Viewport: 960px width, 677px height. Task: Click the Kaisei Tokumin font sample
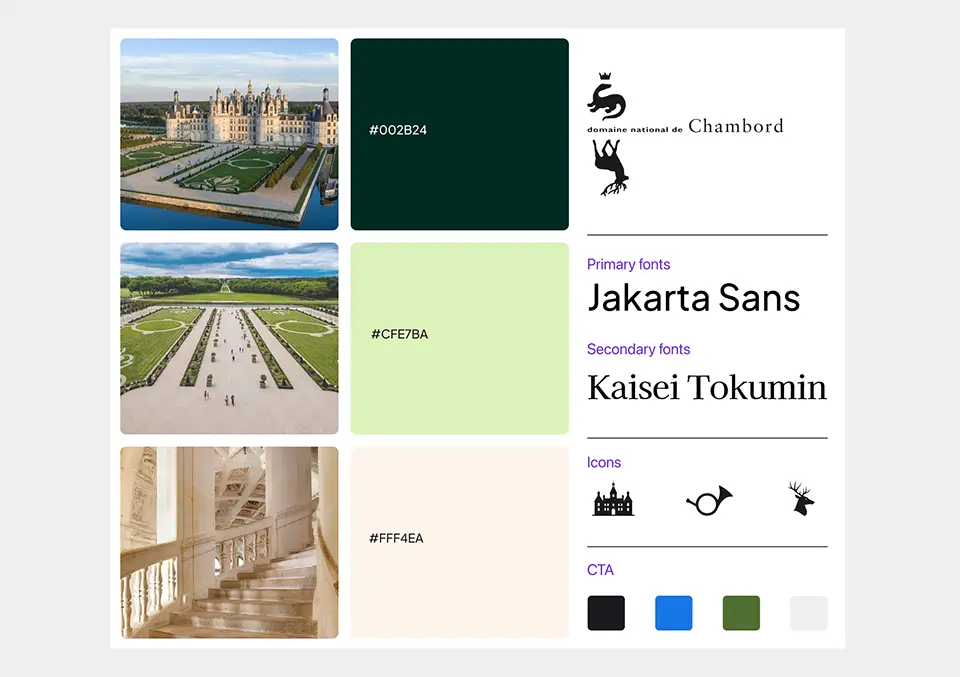coord(706,387)
